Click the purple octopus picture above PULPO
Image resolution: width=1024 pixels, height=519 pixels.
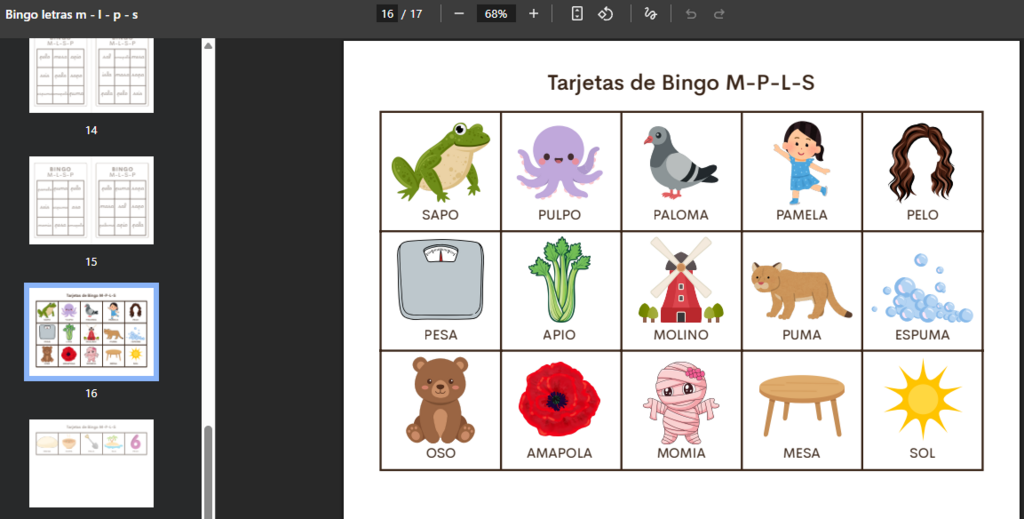[x=560, y=162]
